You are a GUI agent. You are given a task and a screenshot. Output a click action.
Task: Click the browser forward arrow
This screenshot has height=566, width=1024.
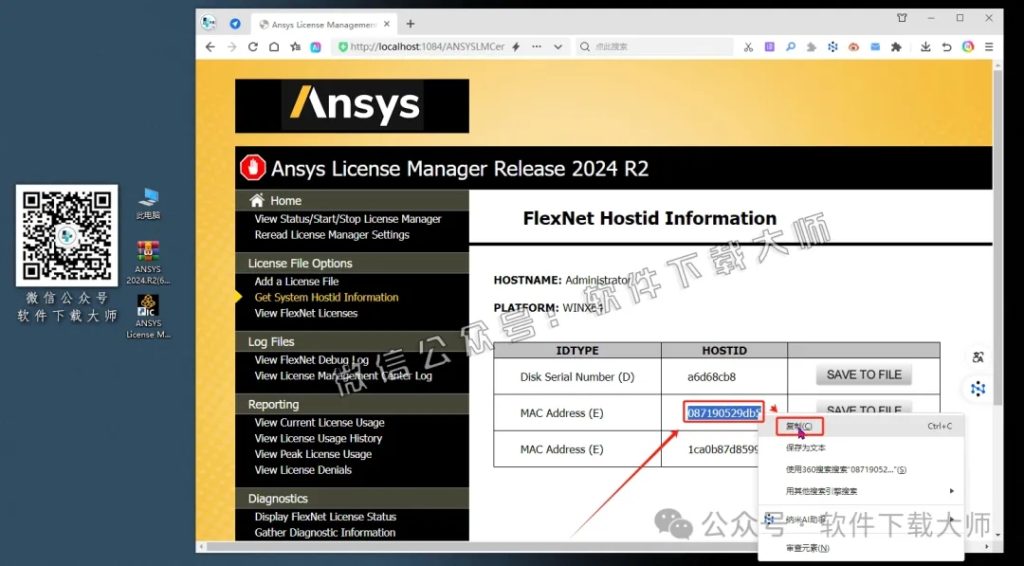tap(232, 47)
